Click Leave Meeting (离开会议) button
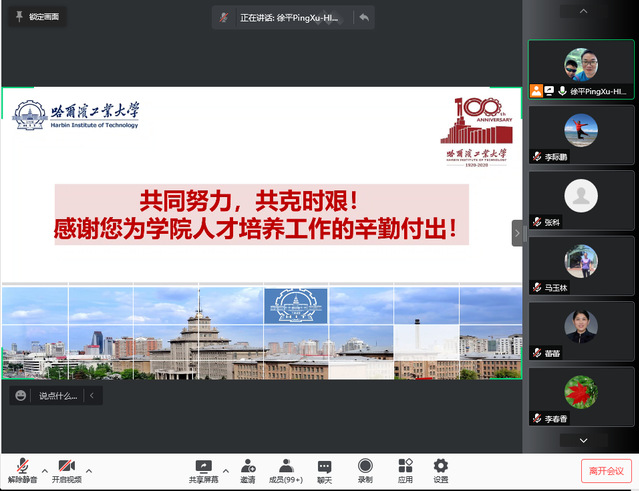Image resolution: width=639 pixels, height=491 pixels. (x=606, y=471)
